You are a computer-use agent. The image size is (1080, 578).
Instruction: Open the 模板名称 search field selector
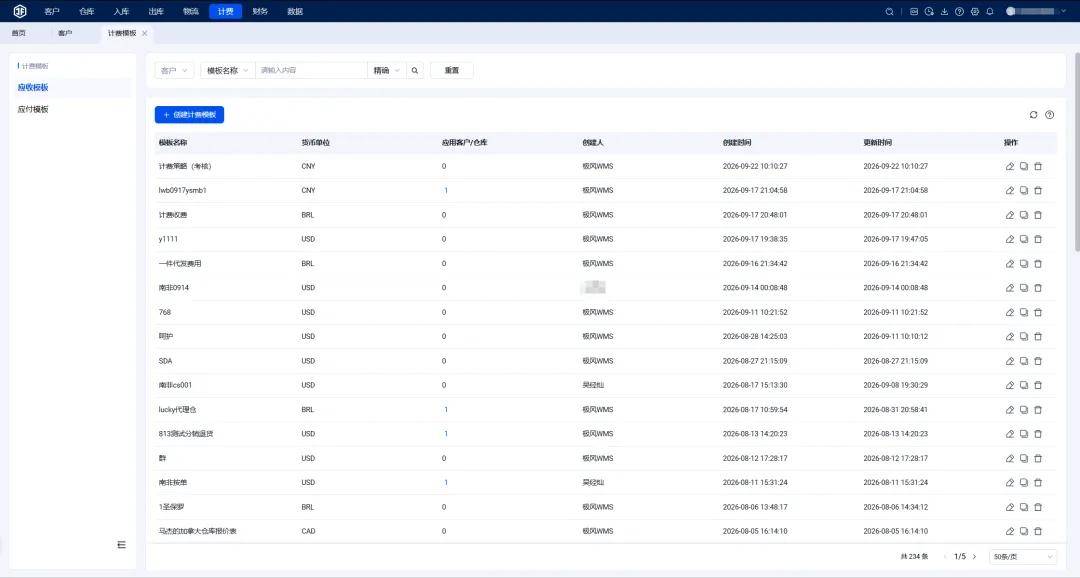click(x=228, y=70)
